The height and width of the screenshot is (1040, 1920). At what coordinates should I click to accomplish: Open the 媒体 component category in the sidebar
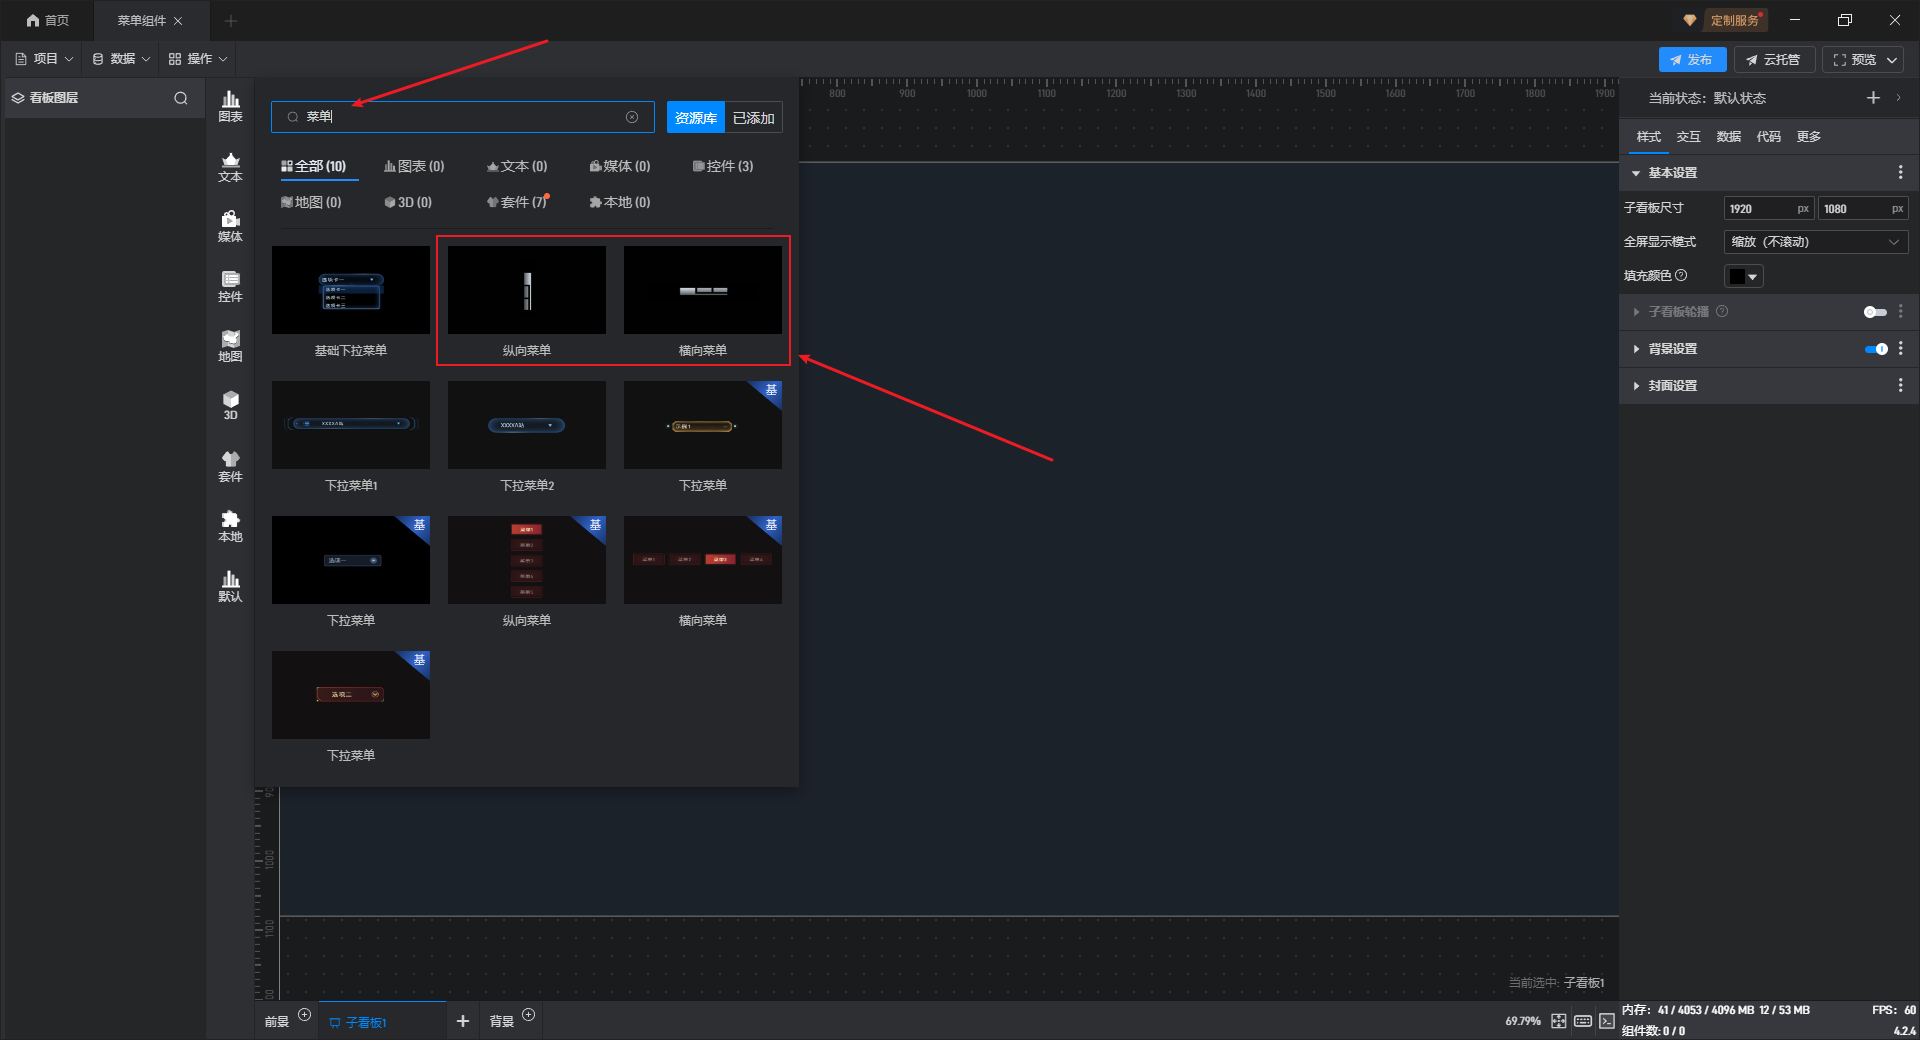point(230,227)
